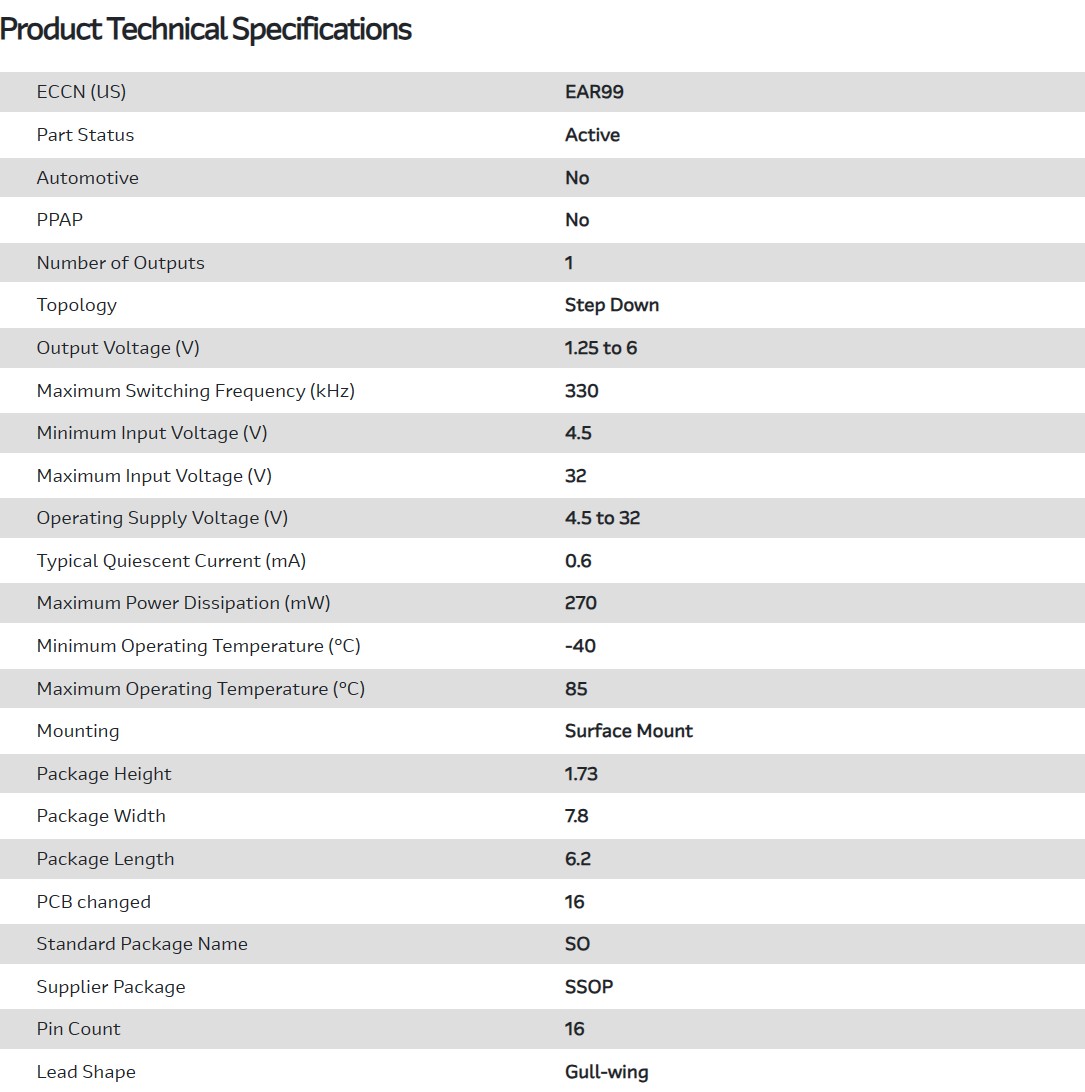Click the Product Technical Specifications heading
This screenshot has width=1085, height=1092.
206,29
